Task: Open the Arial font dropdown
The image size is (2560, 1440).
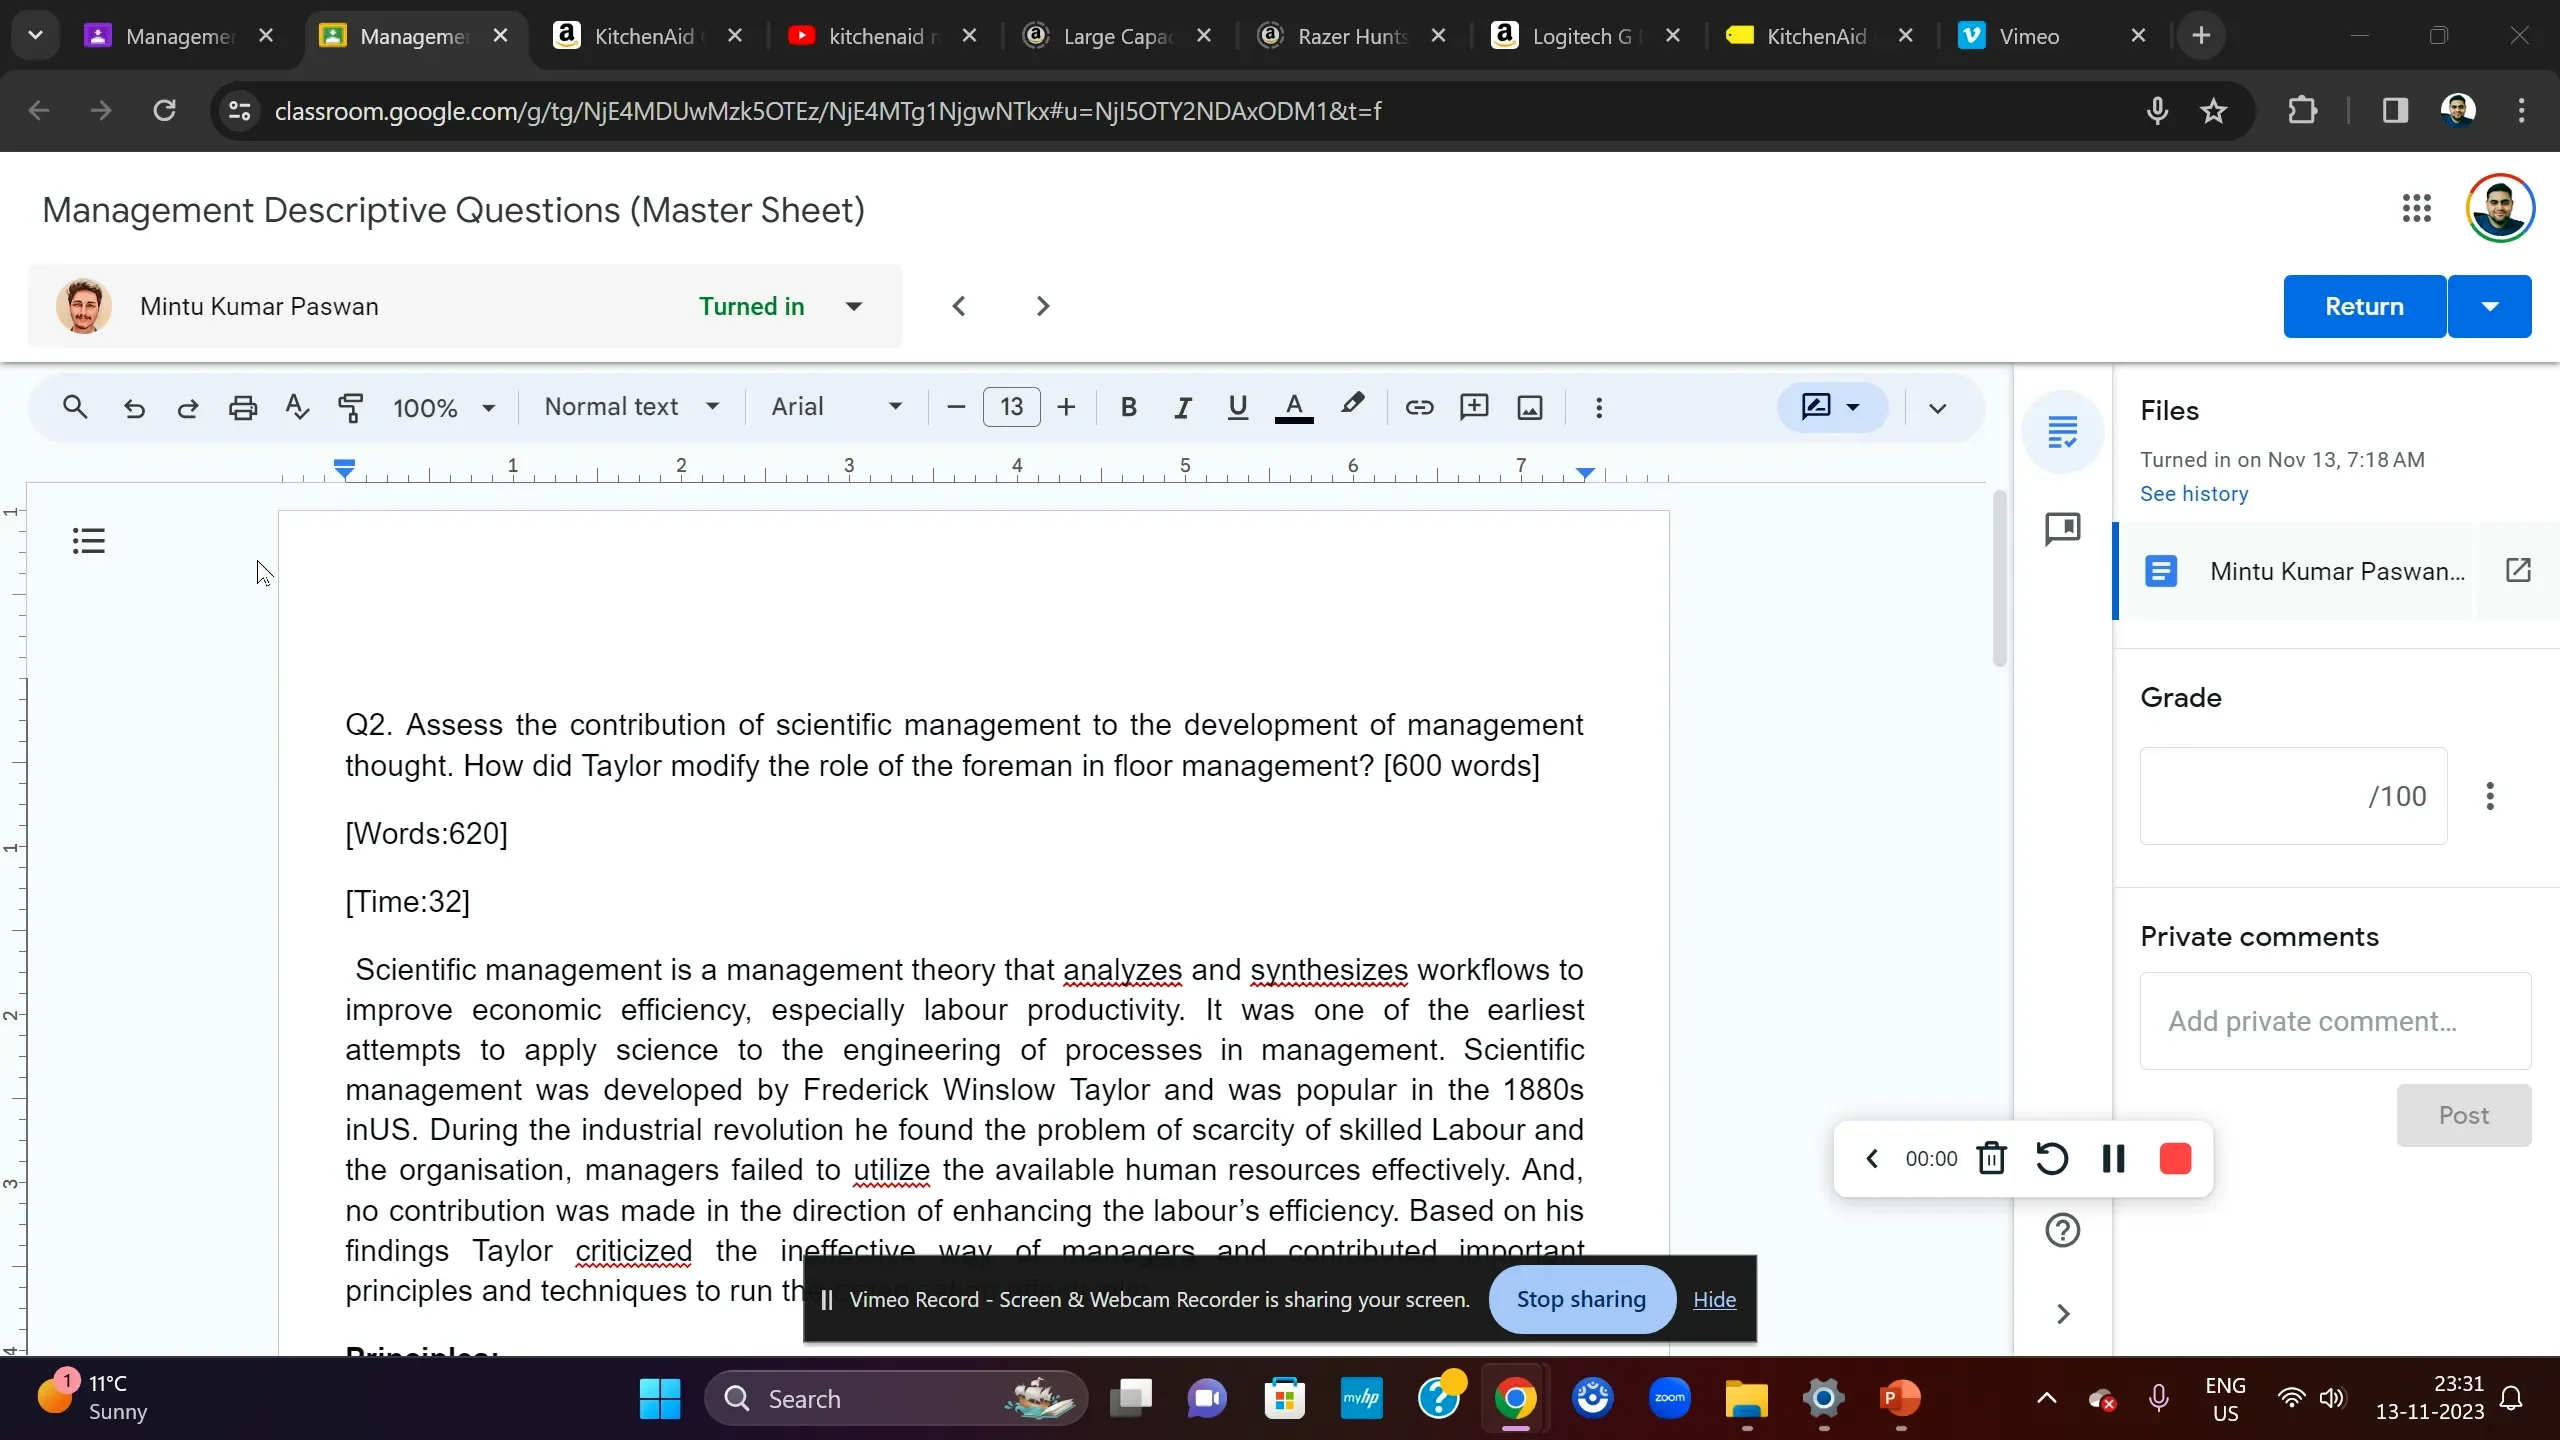Action: pos(836,407)
